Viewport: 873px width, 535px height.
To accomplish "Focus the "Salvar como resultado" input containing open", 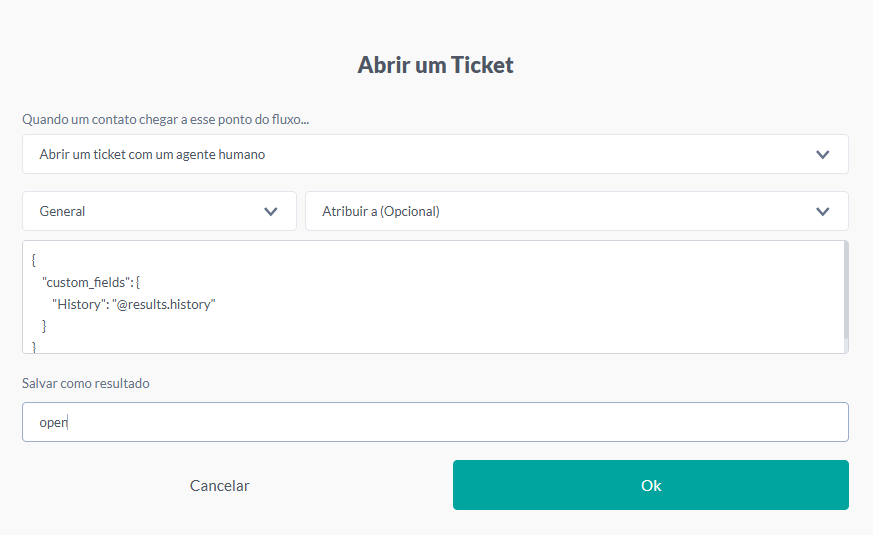I will tap(435, 422).
